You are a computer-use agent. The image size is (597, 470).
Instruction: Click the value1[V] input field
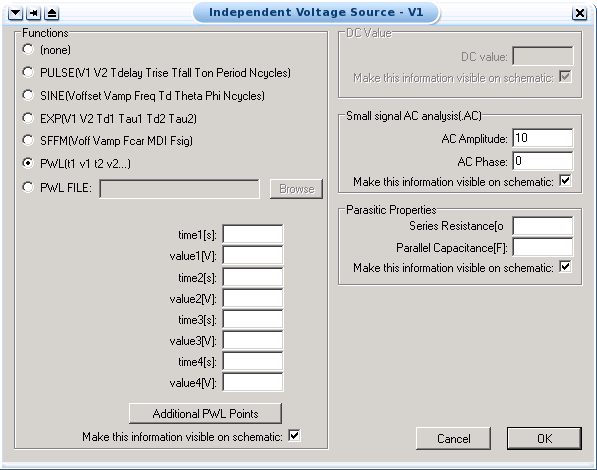click(x=253, y=255)
